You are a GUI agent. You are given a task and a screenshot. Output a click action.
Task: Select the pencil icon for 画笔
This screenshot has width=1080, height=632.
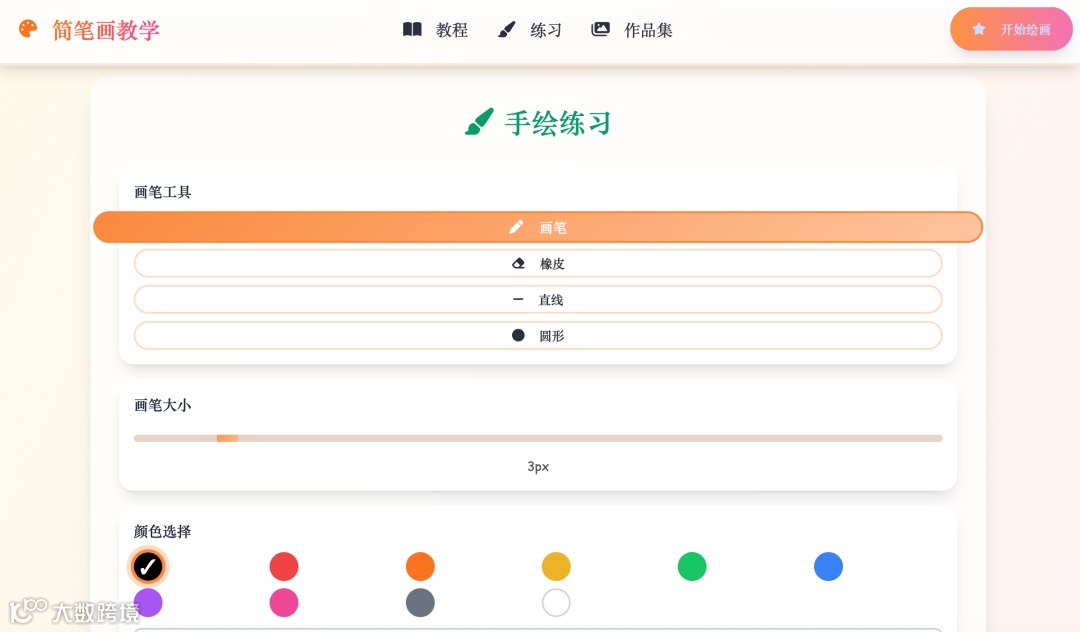516,227
